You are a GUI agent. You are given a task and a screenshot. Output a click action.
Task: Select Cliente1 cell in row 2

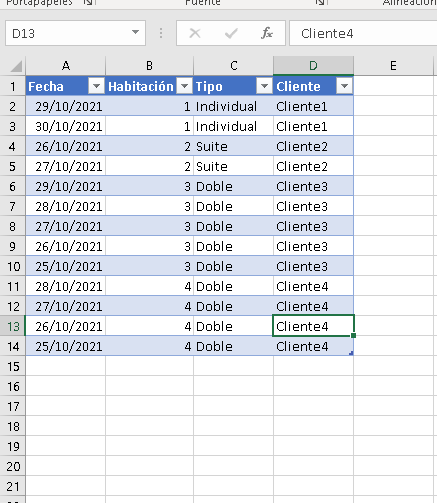tap(313, 106)
